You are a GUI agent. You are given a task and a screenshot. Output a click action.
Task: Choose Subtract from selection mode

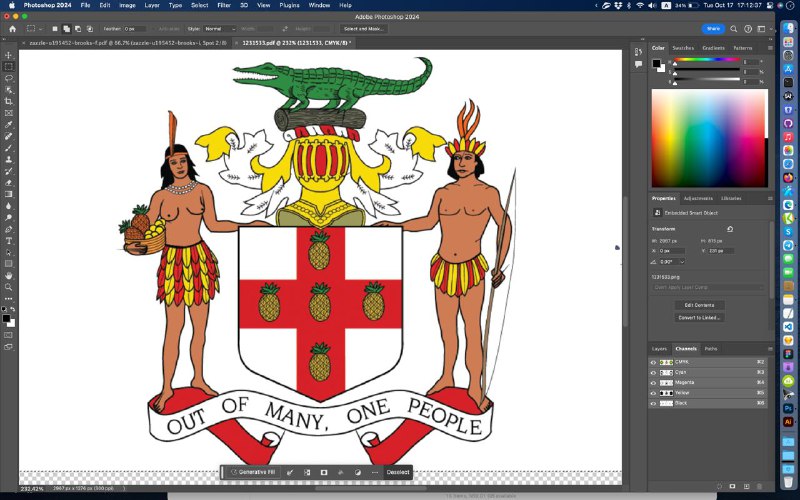78,29
